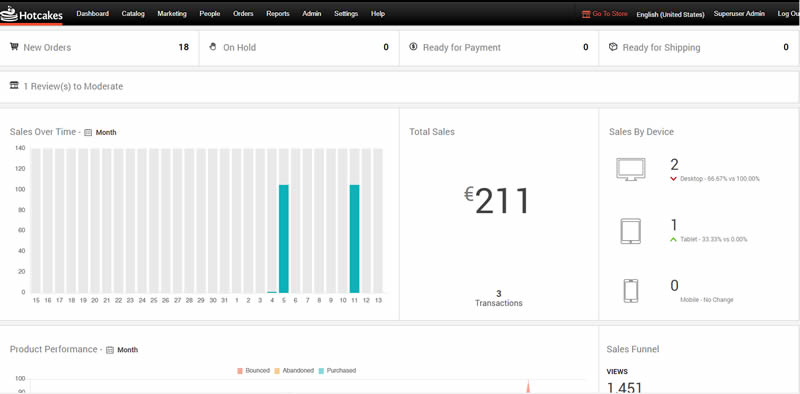Open the Ready for Shipping link
This screenshot has width=800, height=394.
pyautogui.click(x=661, y=47)
